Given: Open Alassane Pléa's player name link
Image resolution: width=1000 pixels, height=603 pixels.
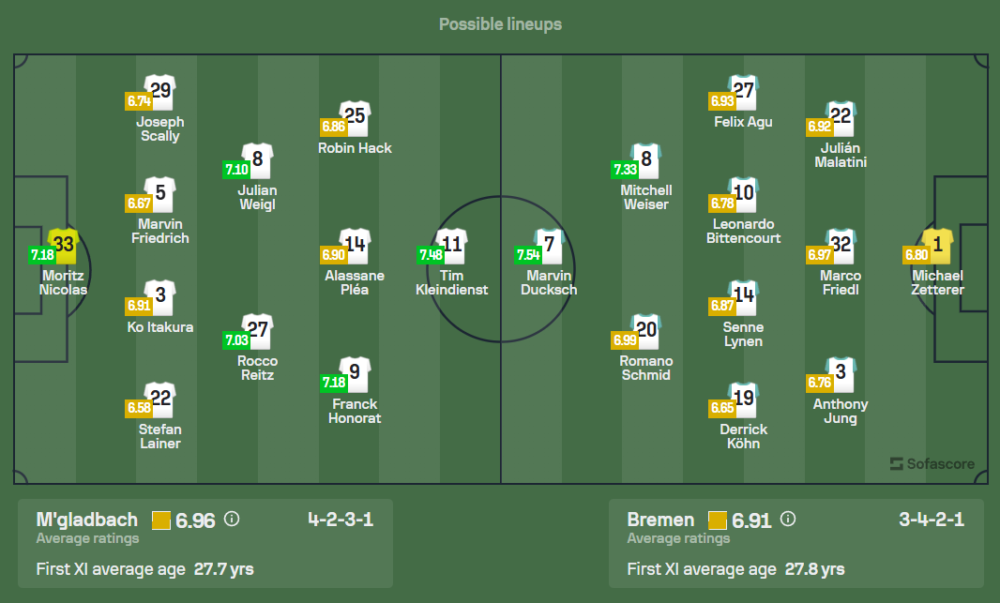Looking at the screenshot, I should click(354, 282).
